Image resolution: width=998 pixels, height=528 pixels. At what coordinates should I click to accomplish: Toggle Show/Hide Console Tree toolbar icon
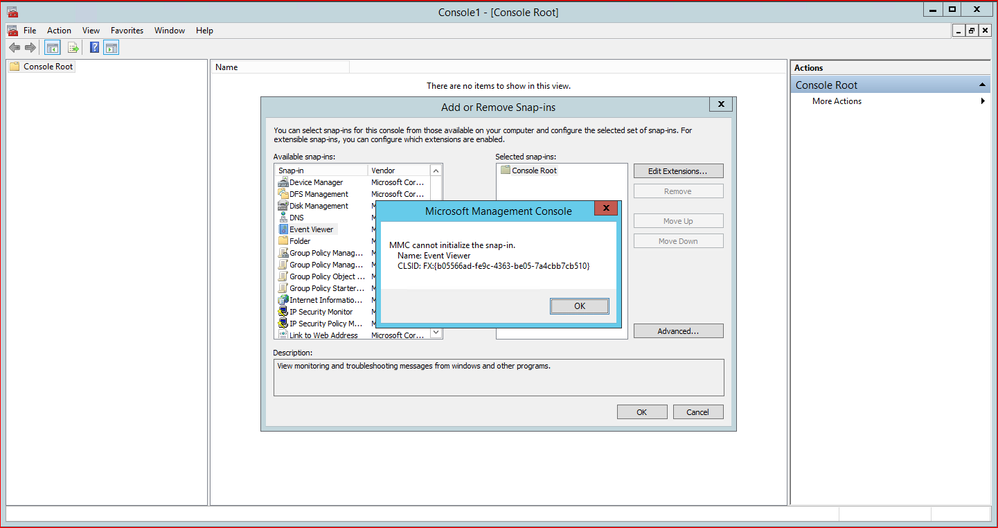point(52,48)
